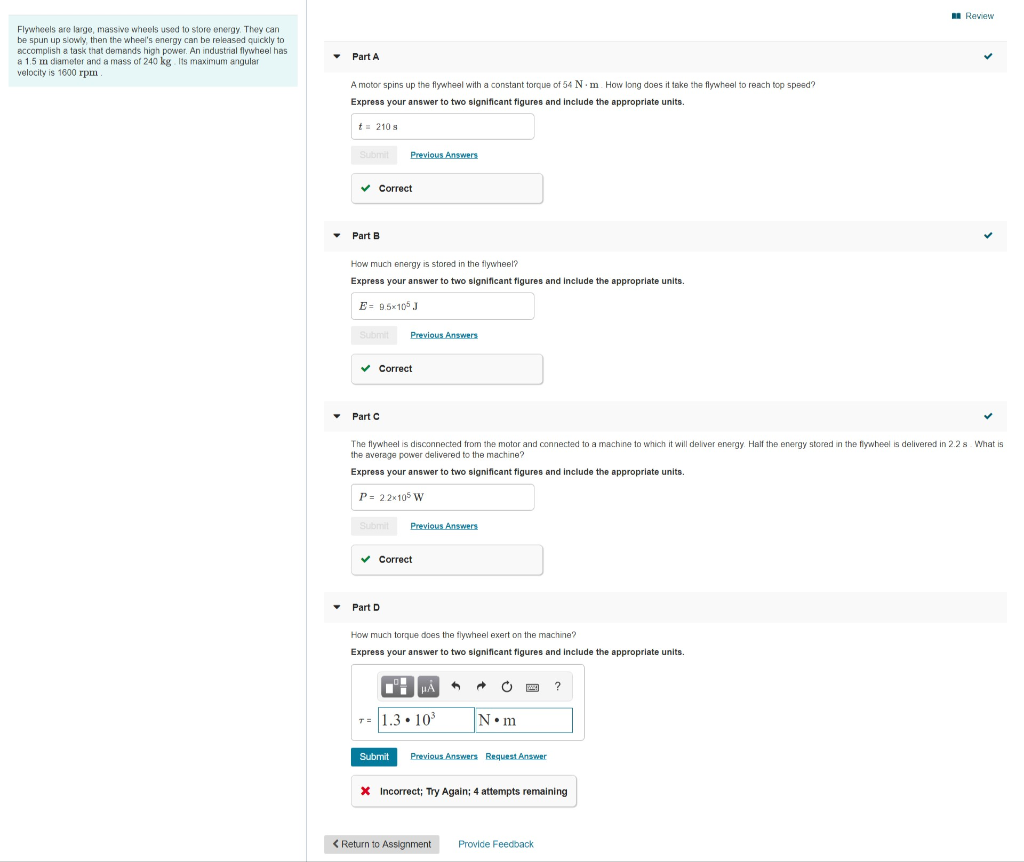This screenshot has width=1024, height=862.
Task: Select the red X incorrect icon
Action: [x=366, y=791]
